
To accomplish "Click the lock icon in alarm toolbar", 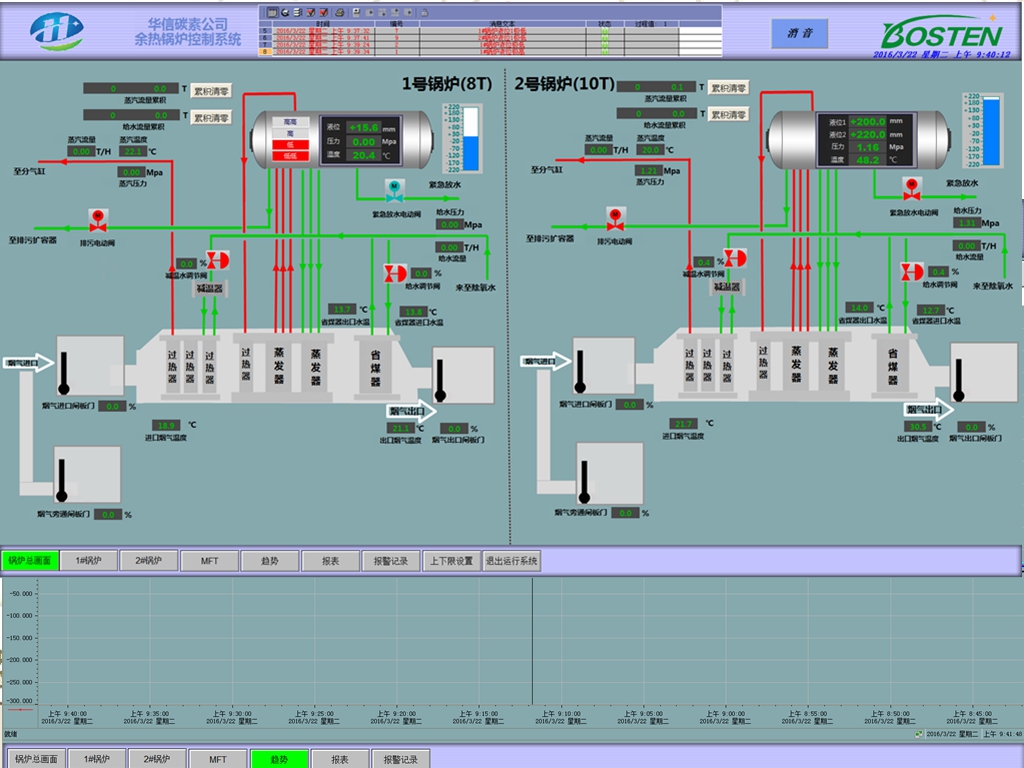I will pyautogui.click(x=424, y=12).
